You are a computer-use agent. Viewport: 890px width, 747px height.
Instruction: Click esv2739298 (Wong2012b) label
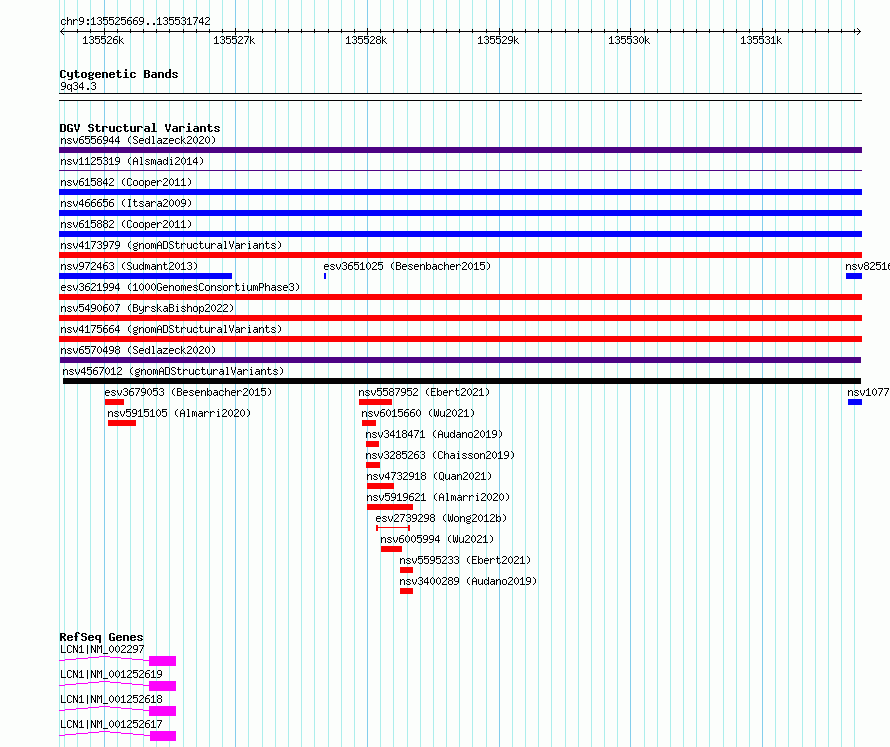(x=441, y=518)
